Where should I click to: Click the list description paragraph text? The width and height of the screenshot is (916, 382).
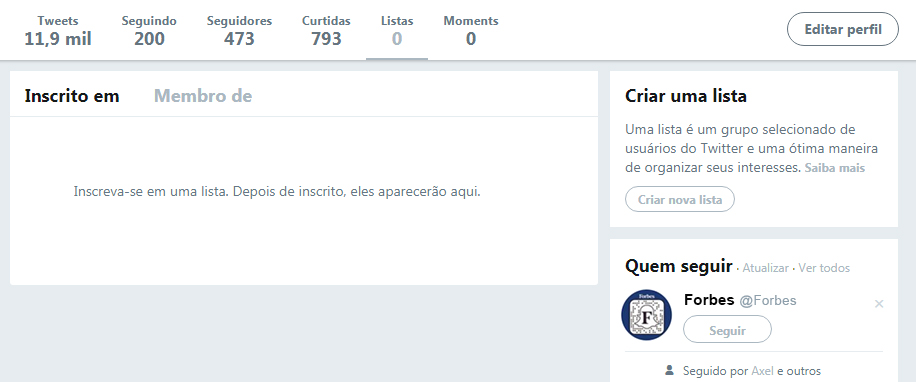751,148
